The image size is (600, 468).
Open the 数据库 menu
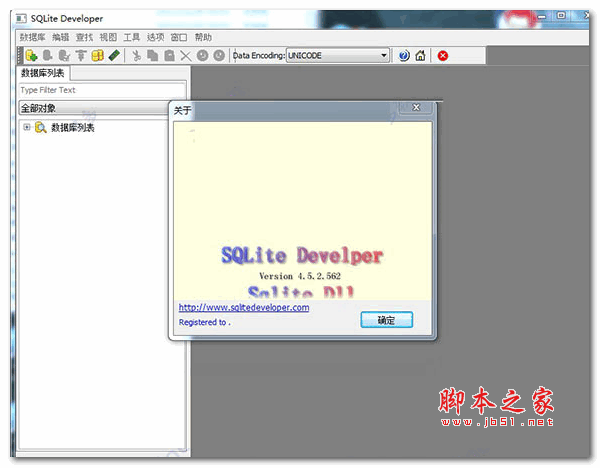tap(33, 37)
